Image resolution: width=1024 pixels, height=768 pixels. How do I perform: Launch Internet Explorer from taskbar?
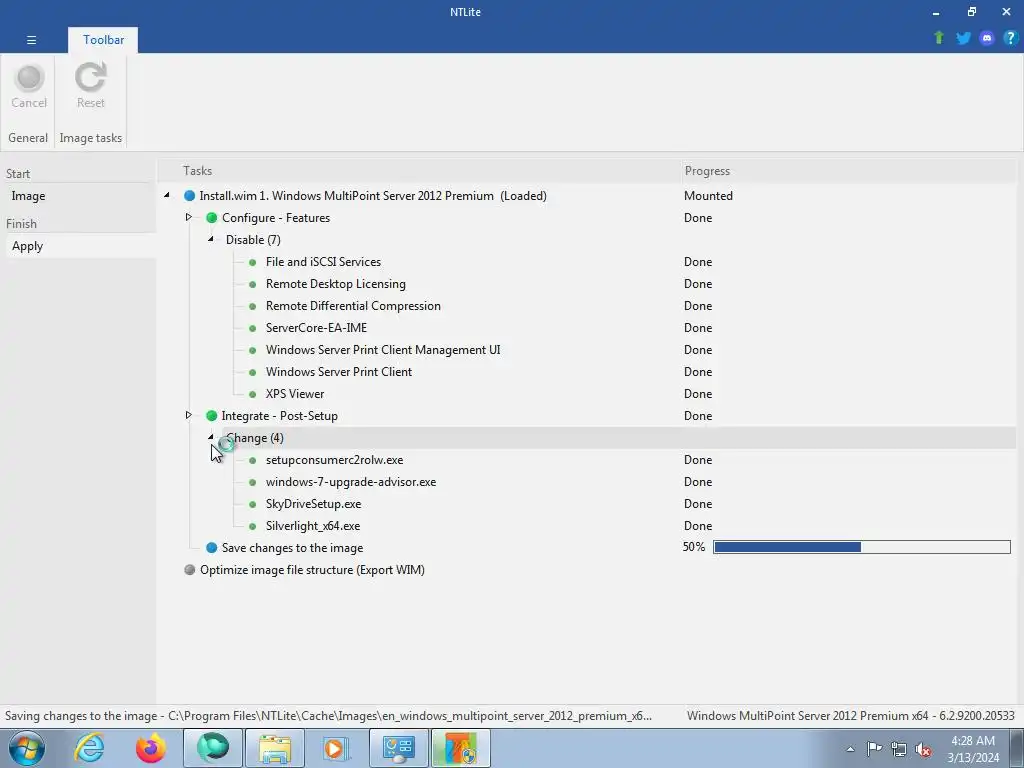click(x=88, y=748)
